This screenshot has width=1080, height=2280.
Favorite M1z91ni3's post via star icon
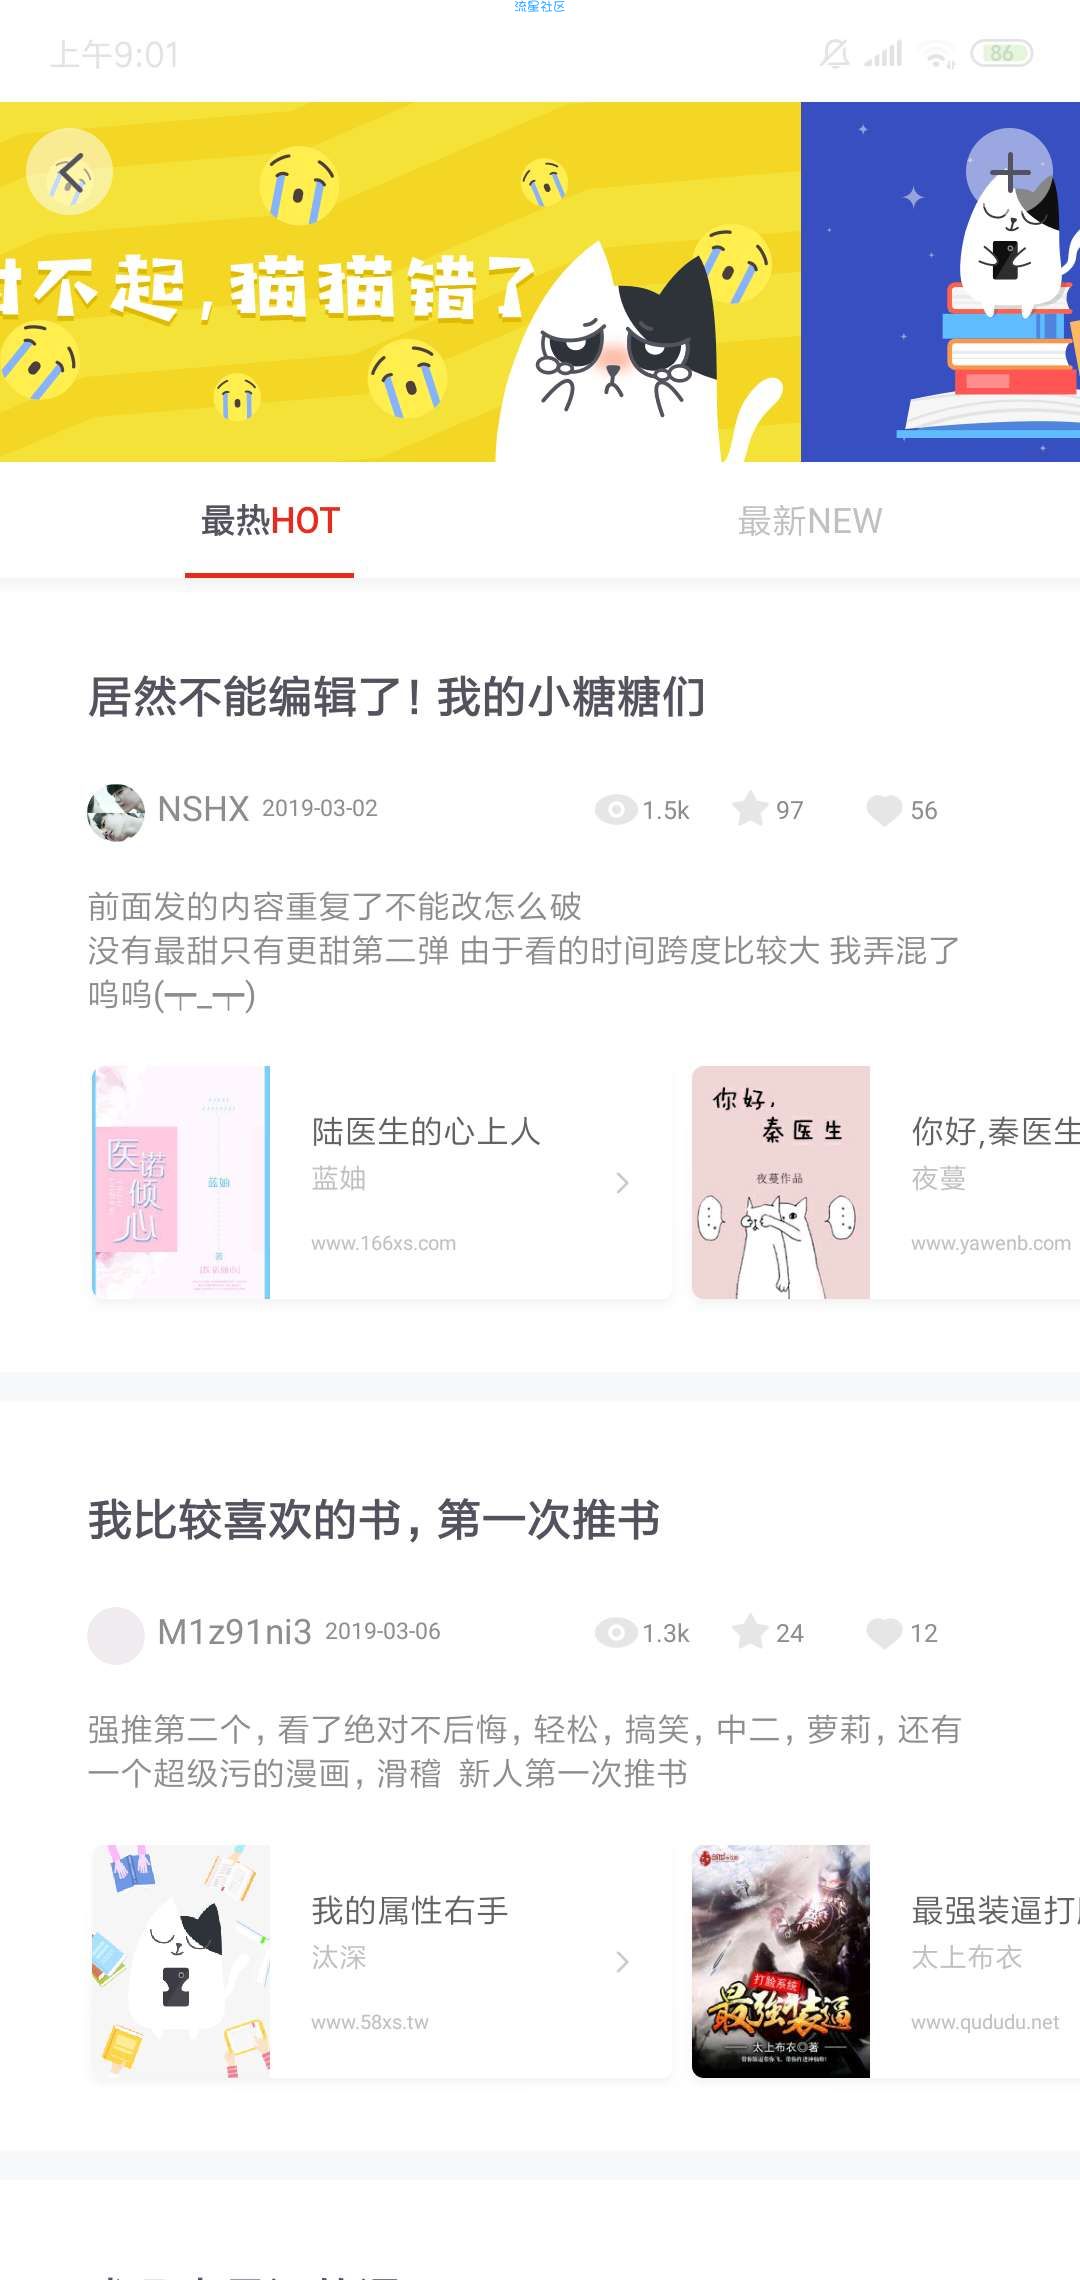749,1632
